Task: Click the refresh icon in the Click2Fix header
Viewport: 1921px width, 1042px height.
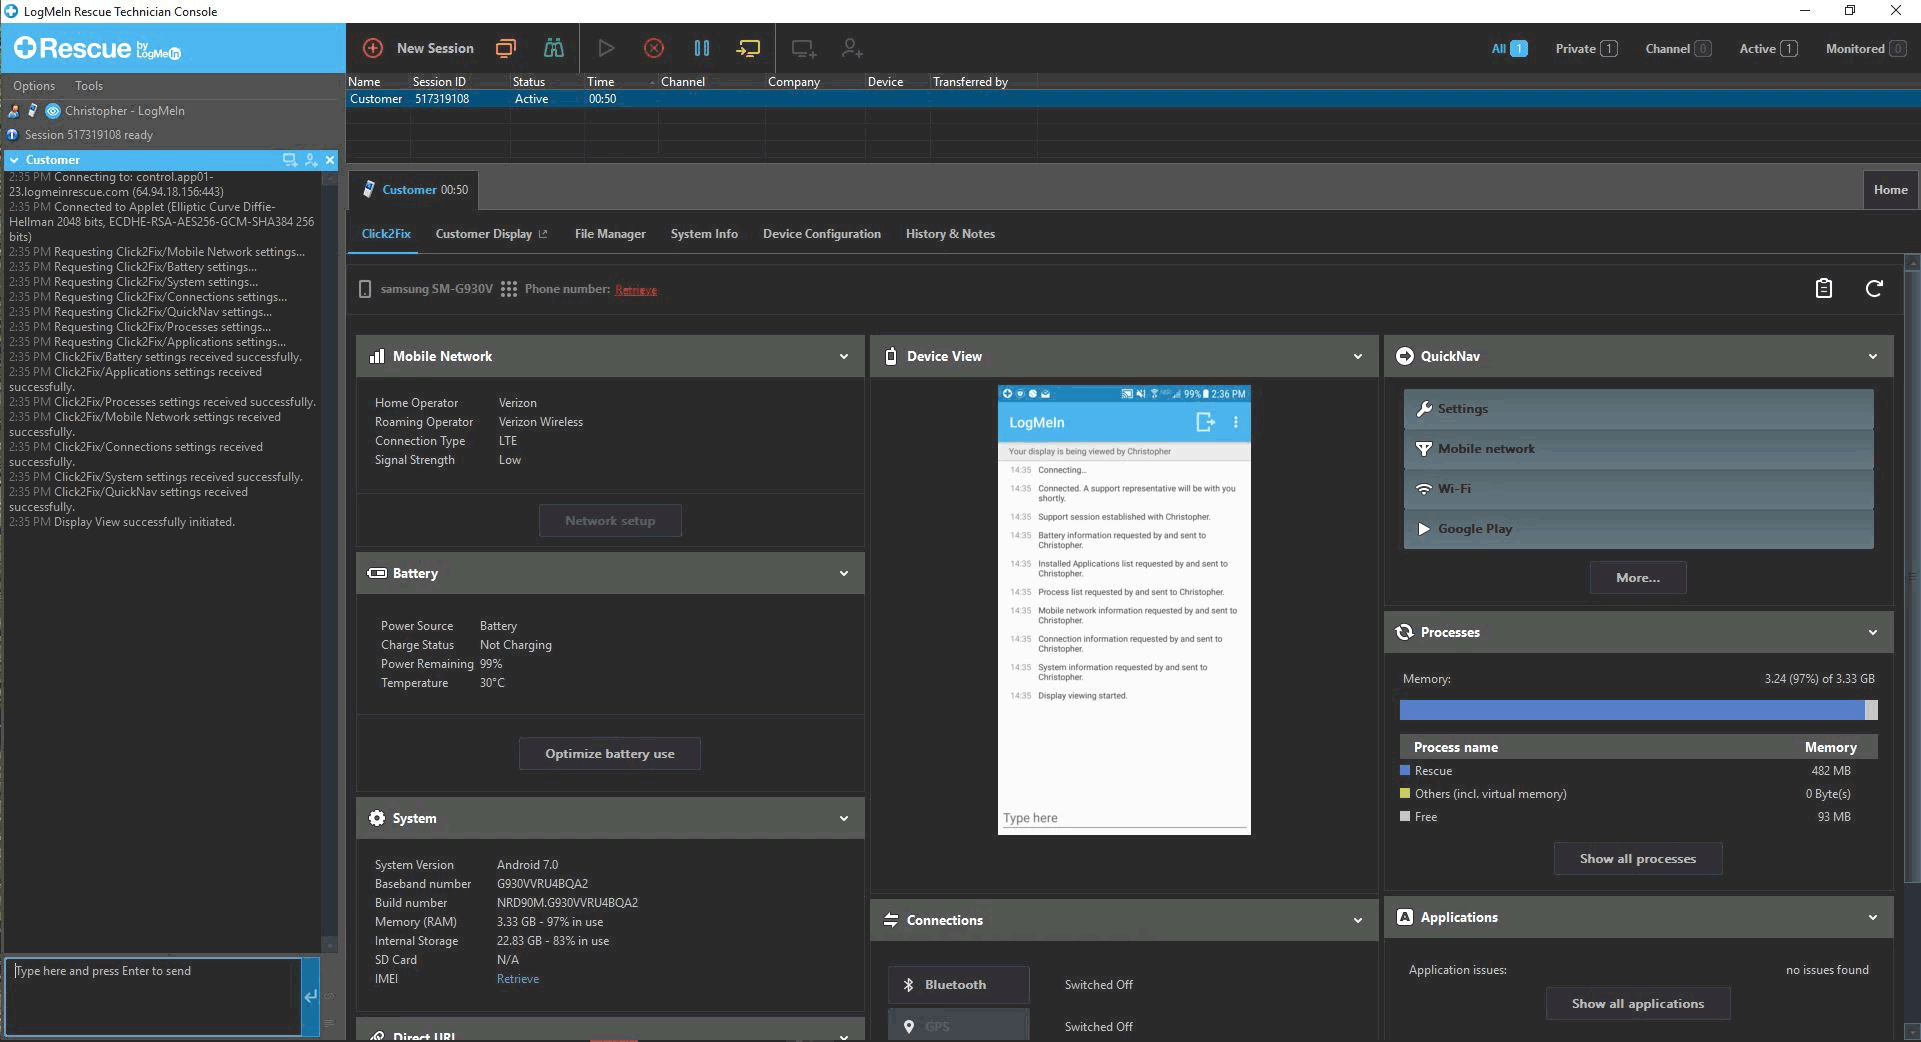Action: [x=1874, y=289]
